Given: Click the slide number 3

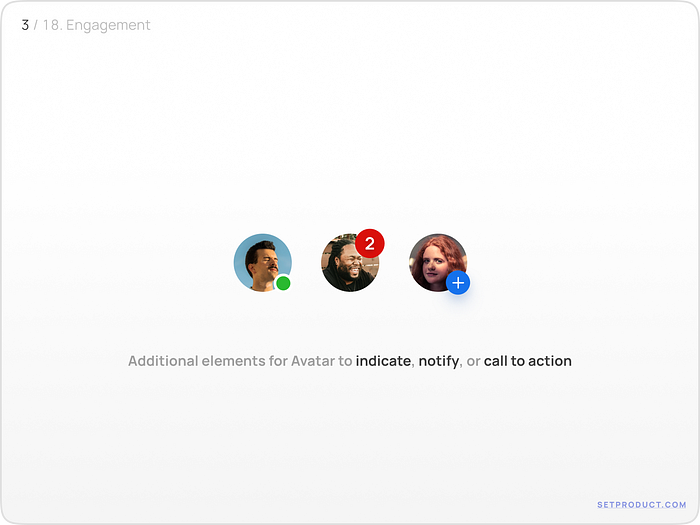Looking at the screenshot, I should [25, 25].
